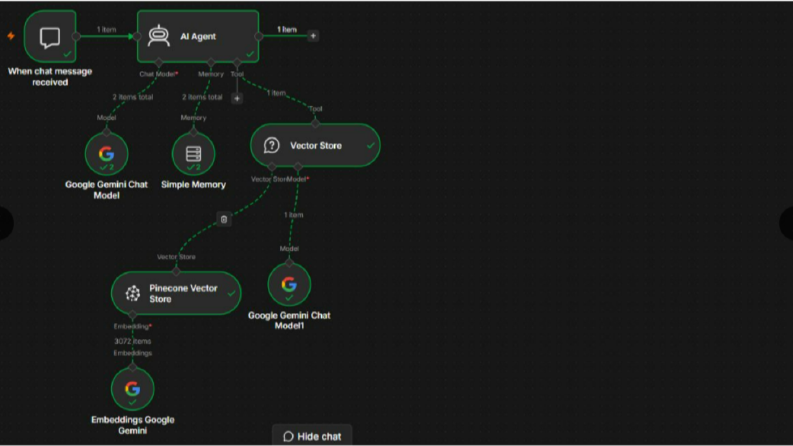Expand the right side panel handle
The height and width of the screenshot is (446, 793).
(786, 223)
